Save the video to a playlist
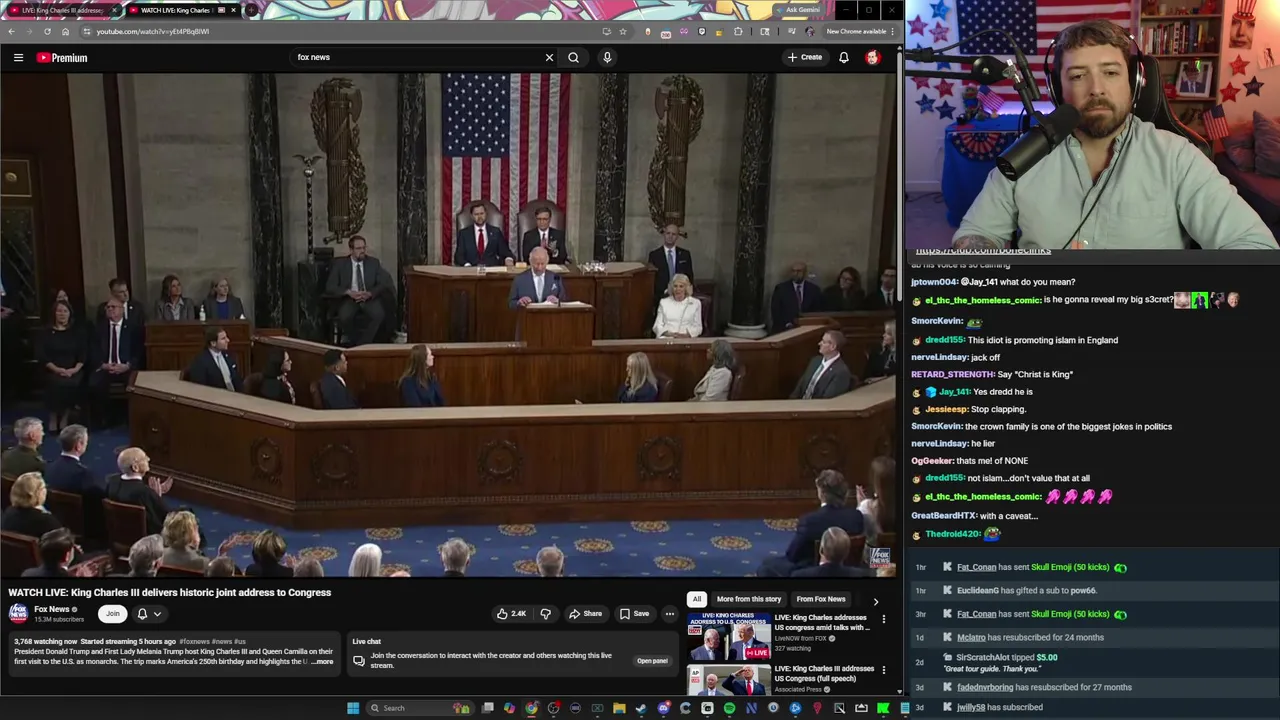This screenshot has height=720, width=1280. pyautogui.click(x=634, y=614)
